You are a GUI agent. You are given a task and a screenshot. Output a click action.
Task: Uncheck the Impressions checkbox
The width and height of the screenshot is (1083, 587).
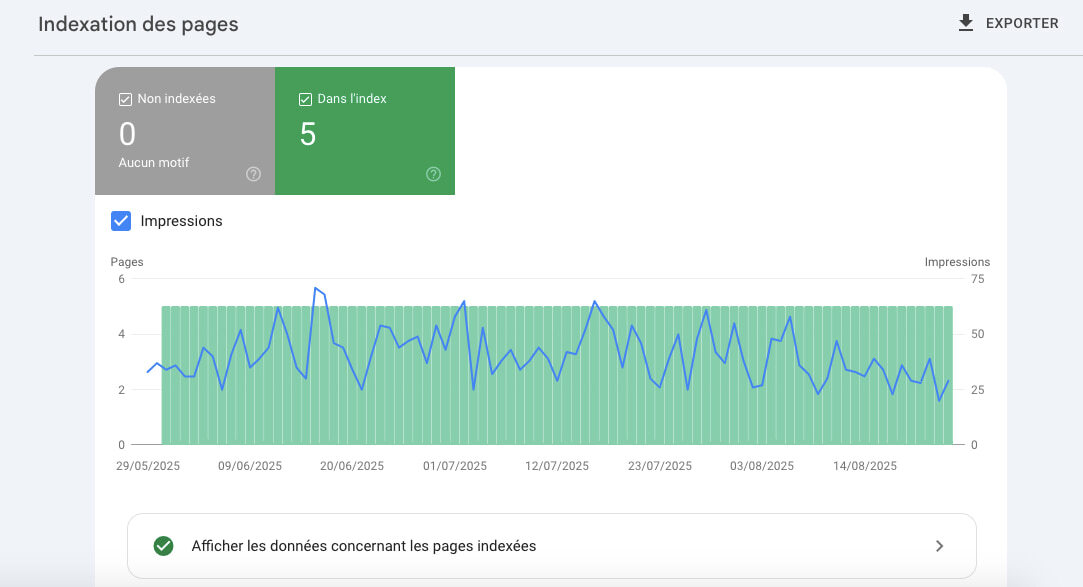[x=122, y=221]
